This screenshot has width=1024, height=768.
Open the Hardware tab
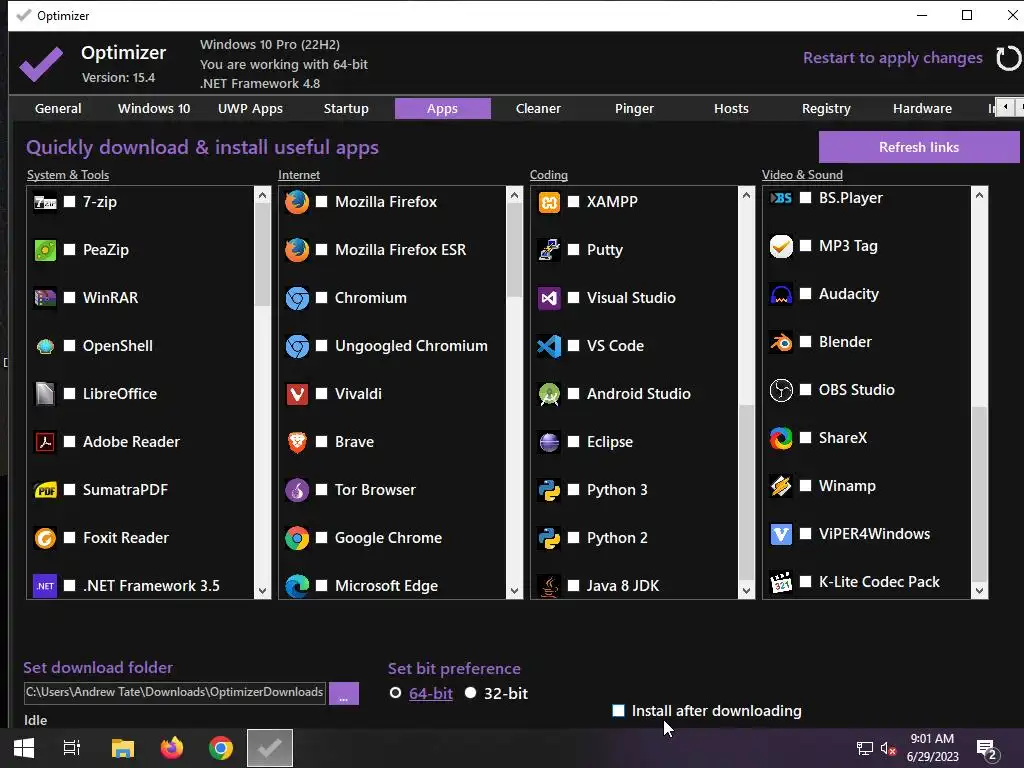922,108
